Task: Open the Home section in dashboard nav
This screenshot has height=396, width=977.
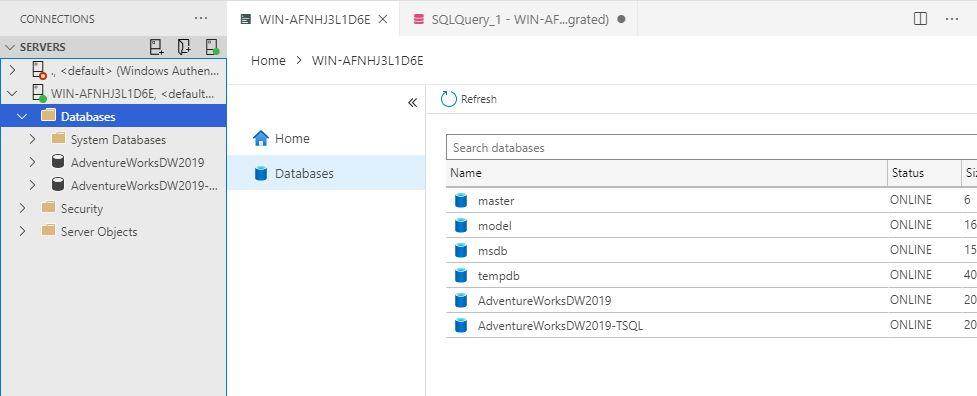Action: (x=326, y=138)
